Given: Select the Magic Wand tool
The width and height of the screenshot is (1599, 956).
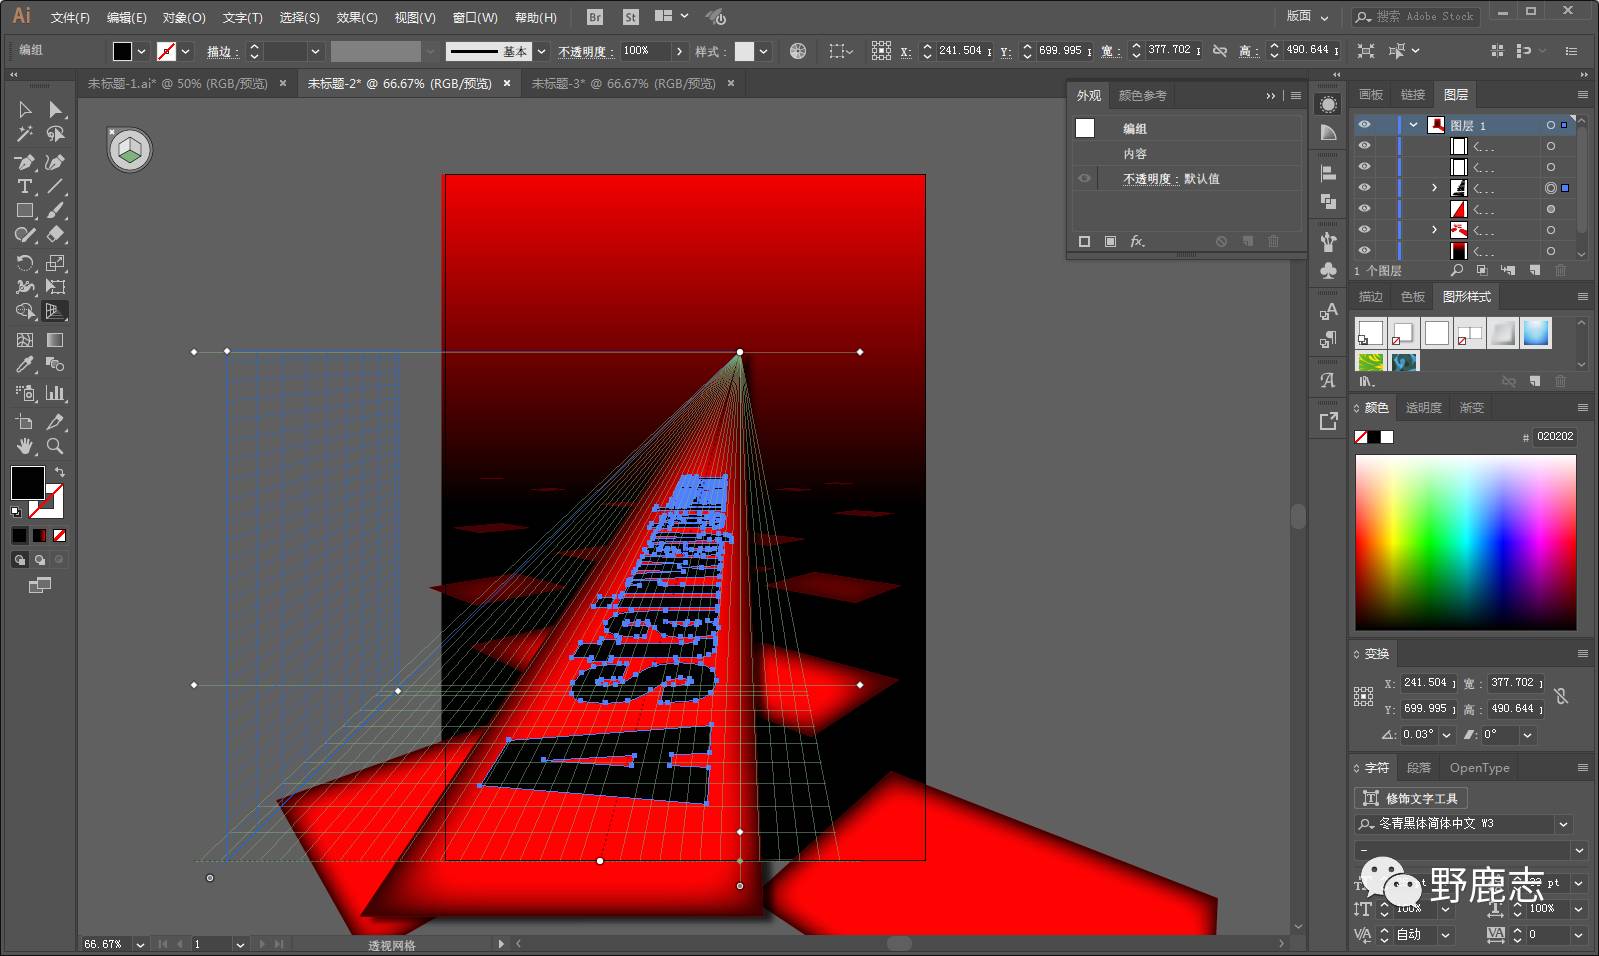Looking at the screenshot, I should 25,135.
